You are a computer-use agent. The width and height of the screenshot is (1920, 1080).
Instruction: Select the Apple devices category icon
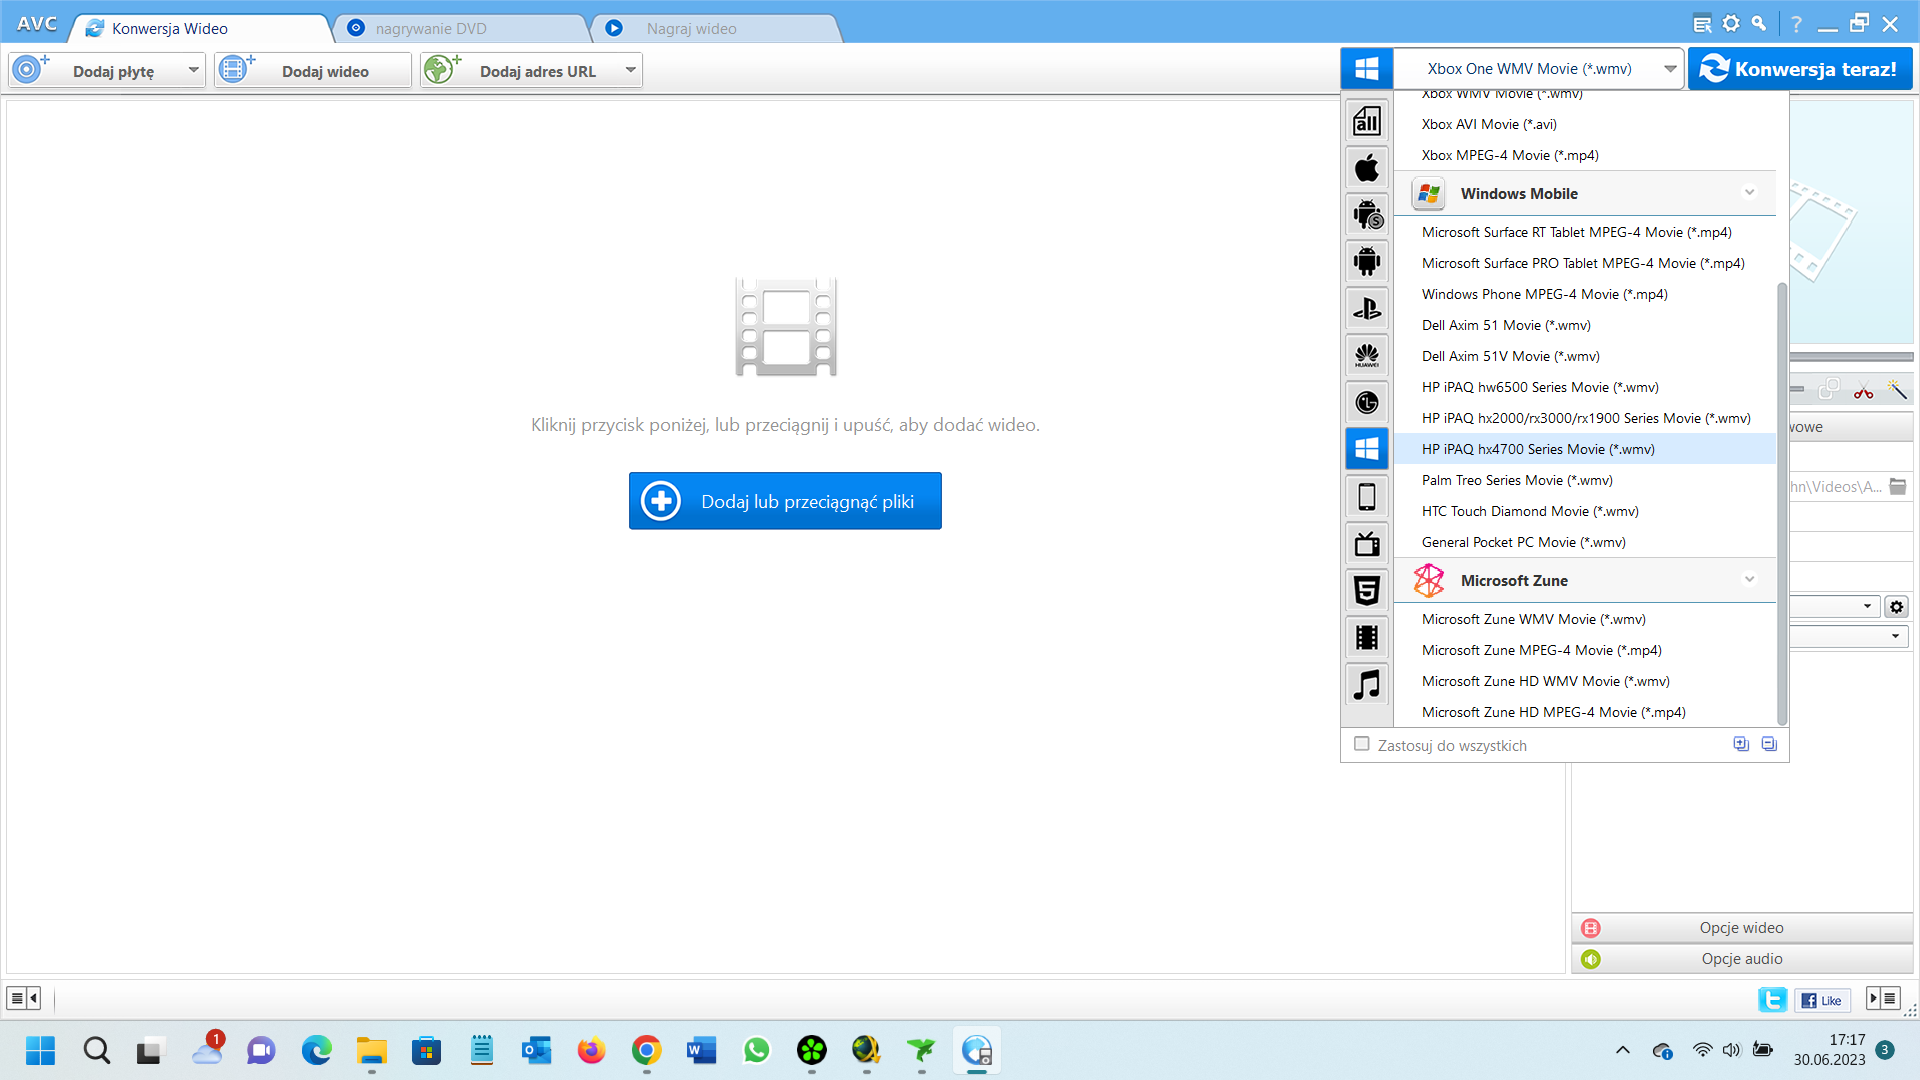point(1367,167)
